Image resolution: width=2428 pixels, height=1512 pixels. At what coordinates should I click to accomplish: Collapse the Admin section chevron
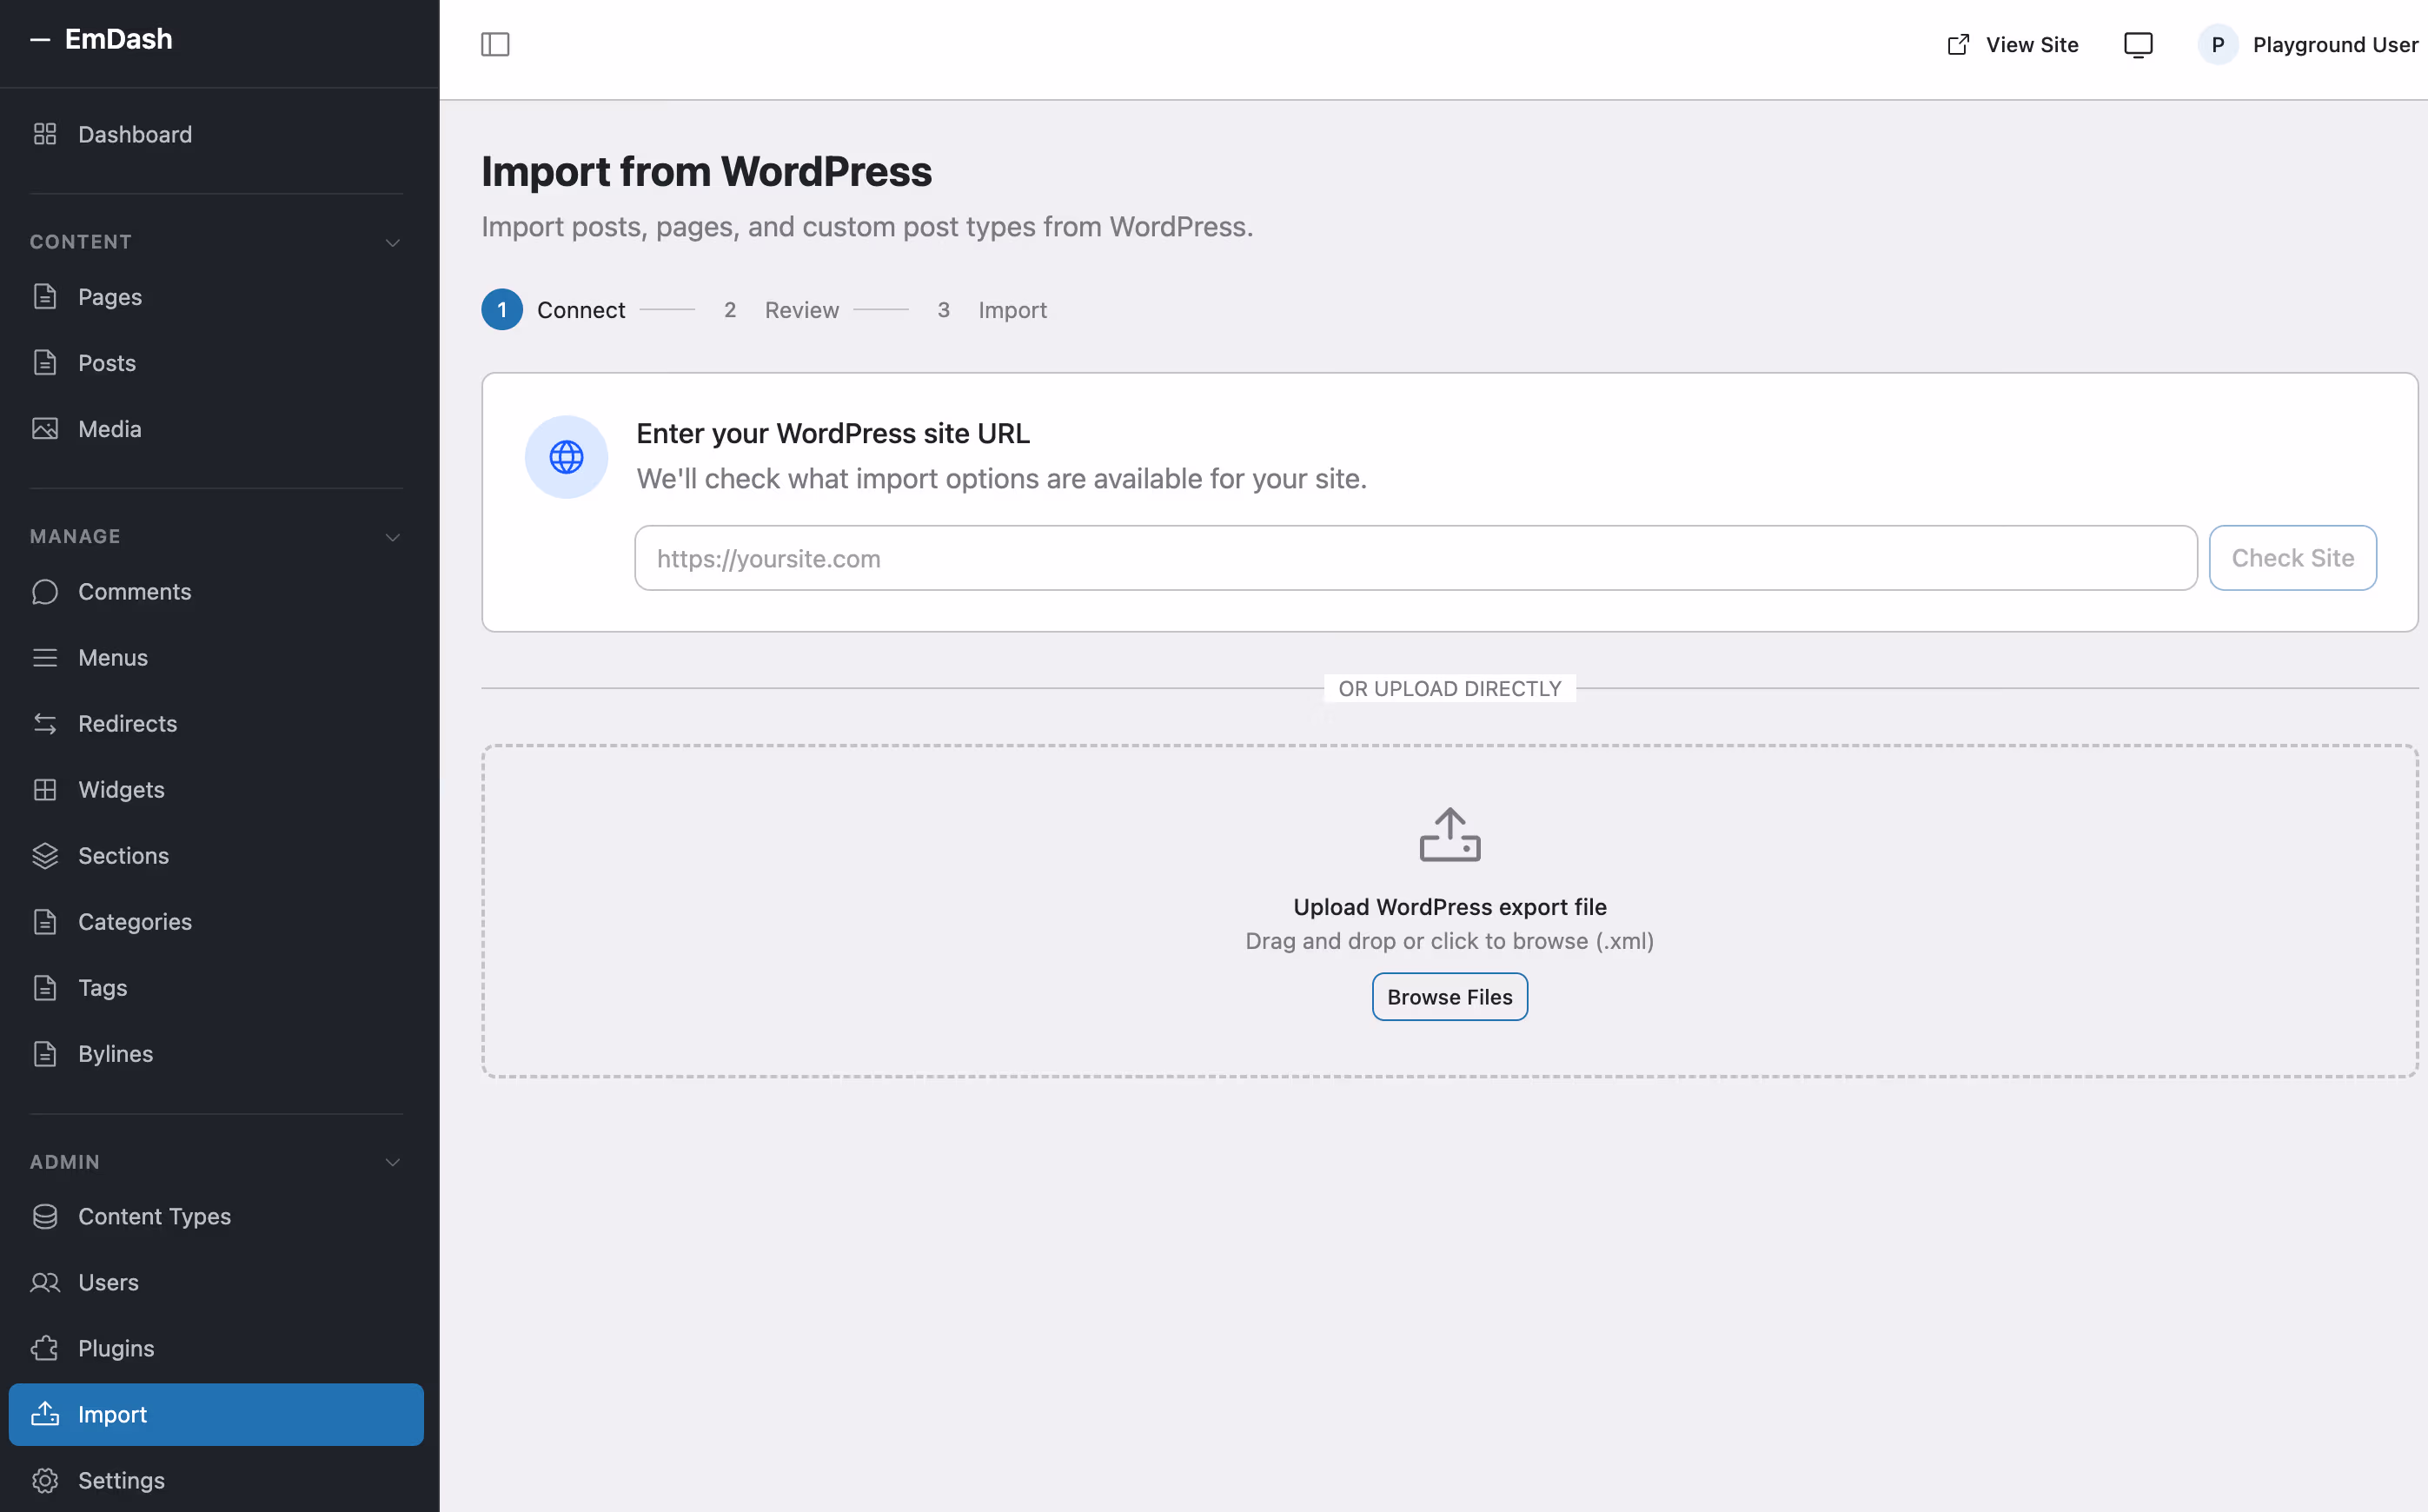(x=393, y=1162)
